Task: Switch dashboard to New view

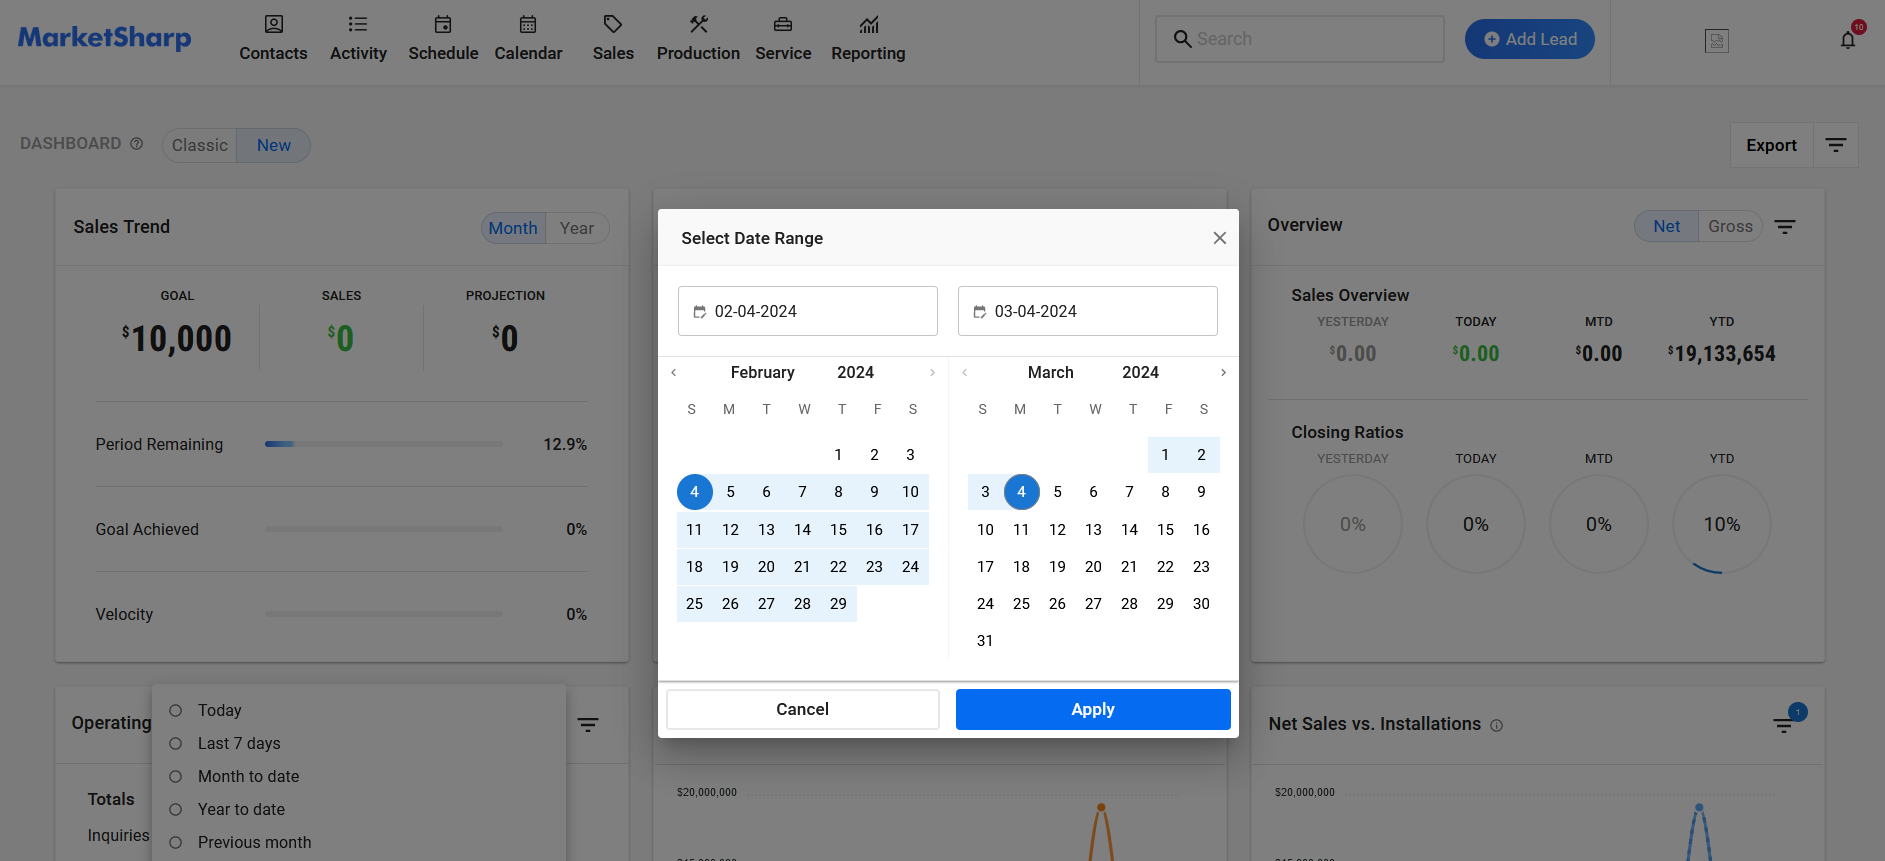Action: pyautogui.click(x=274, y=145)
